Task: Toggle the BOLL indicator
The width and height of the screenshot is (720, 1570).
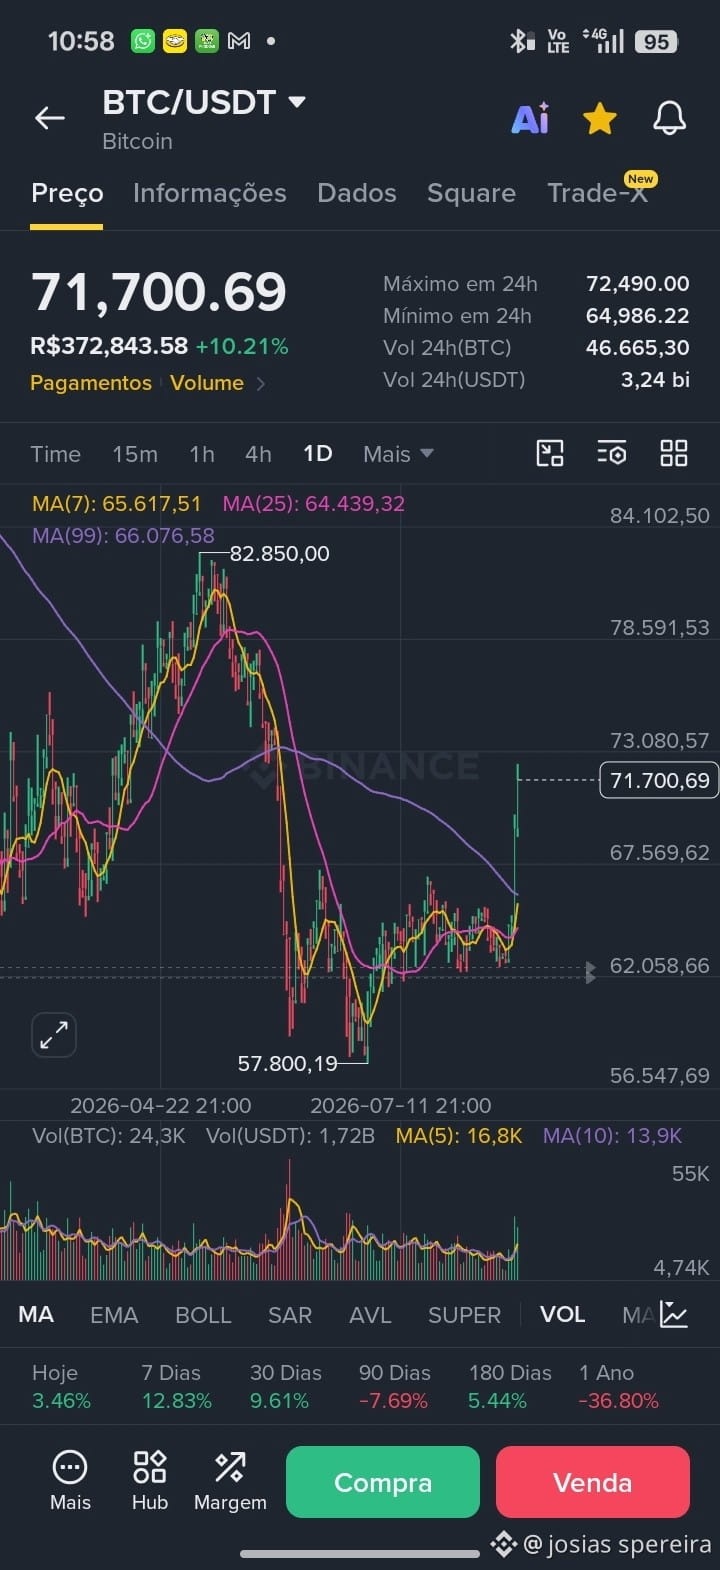Action: click(x=203, y=1315)
